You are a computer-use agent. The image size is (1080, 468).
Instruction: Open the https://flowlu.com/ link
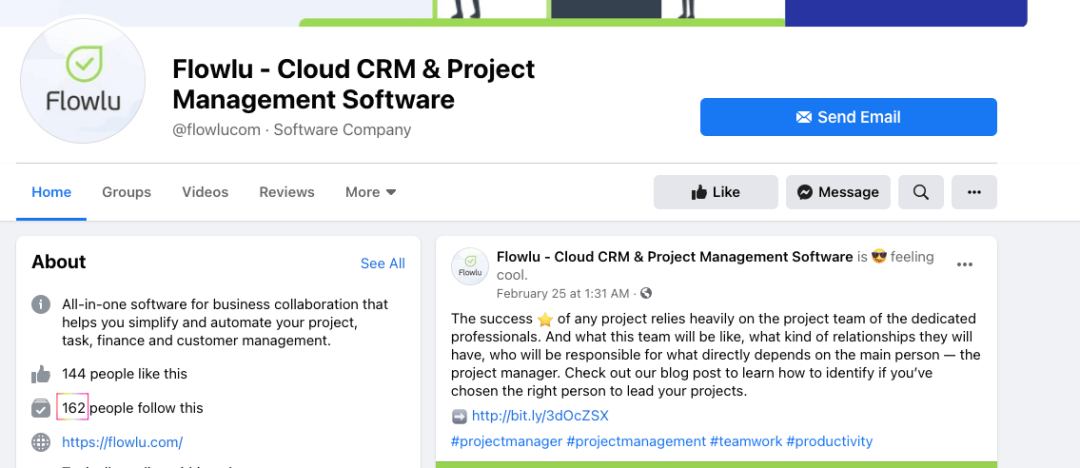(x=123, y=442)
